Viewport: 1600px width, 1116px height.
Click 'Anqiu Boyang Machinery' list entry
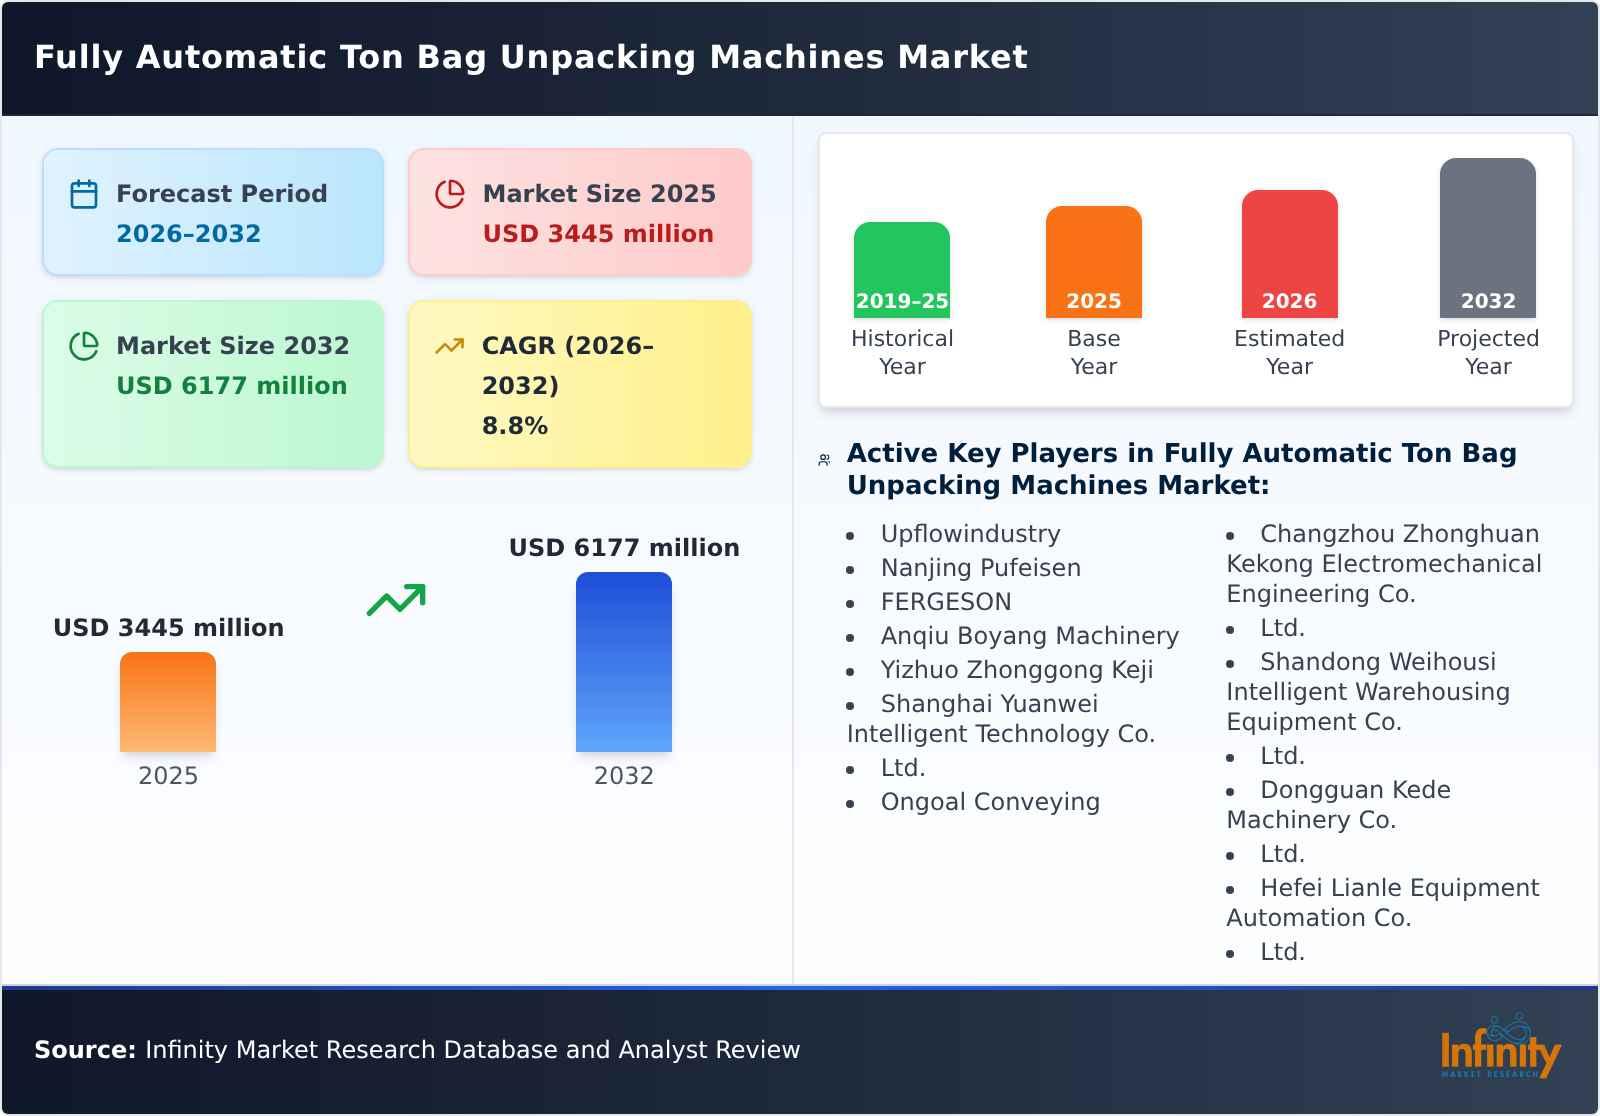1030,636
